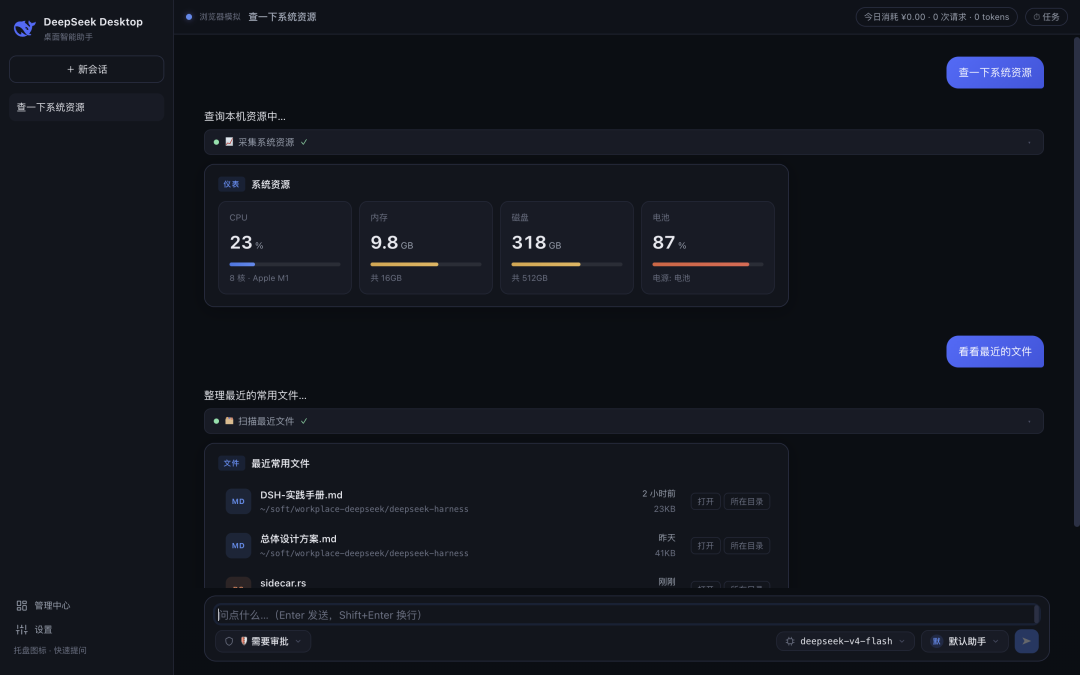Expand the 采集系统资源 tool step row

(623, 142)
